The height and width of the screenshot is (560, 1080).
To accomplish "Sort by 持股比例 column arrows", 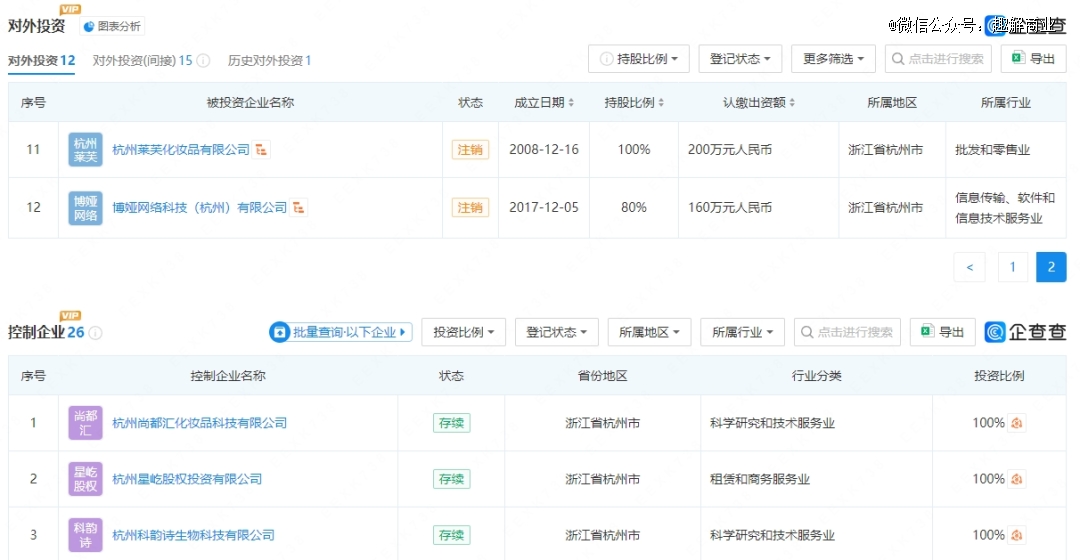I will pos(661,103).
